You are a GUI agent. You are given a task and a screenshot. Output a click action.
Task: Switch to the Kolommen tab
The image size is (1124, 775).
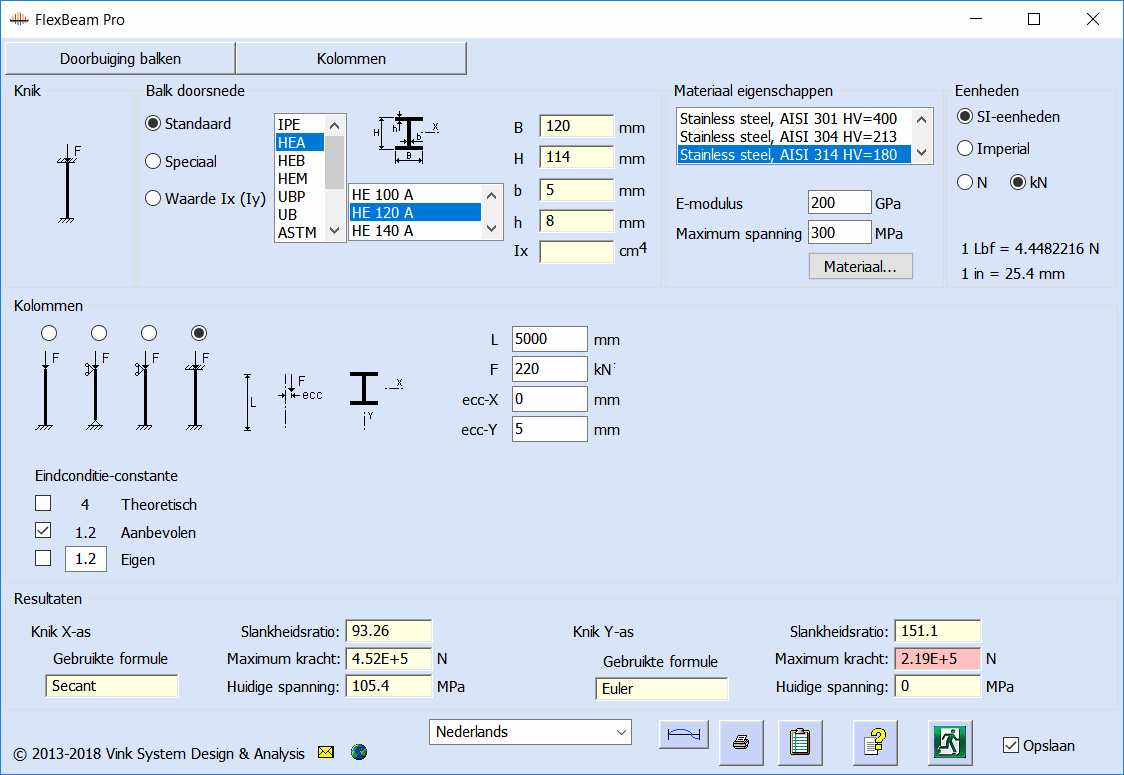[351, 59]
